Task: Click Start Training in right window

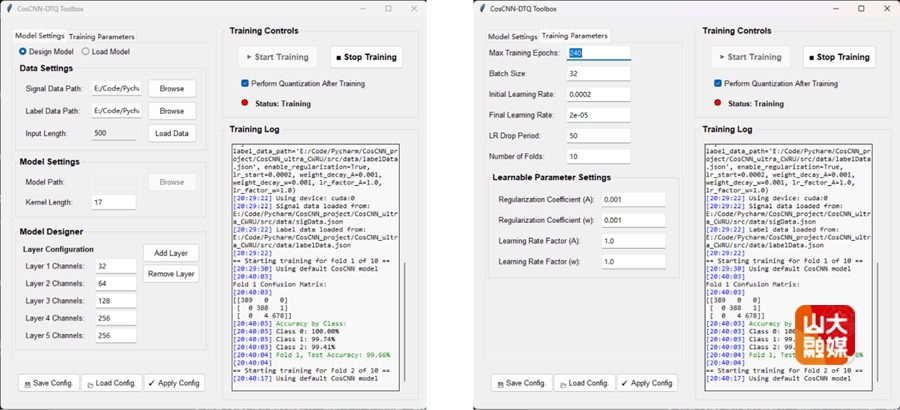Action: click(x=751, y=57)
